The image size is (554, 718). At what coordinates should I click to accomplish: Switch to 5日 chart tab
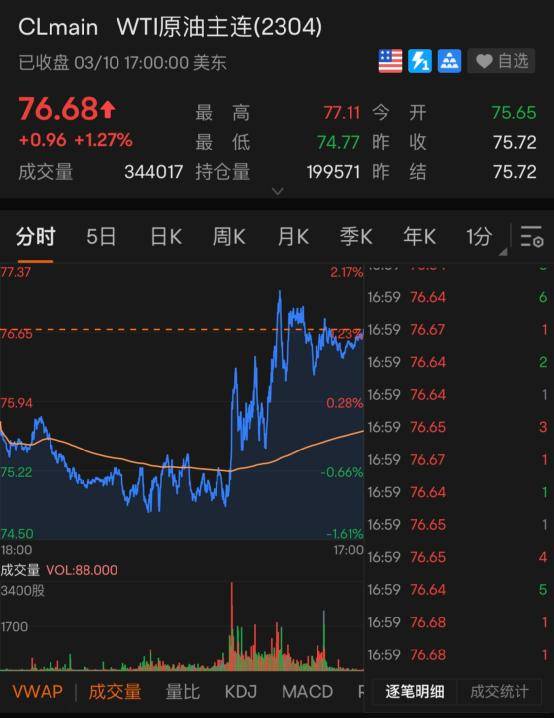pyautogui.click(x=101, y=237)
